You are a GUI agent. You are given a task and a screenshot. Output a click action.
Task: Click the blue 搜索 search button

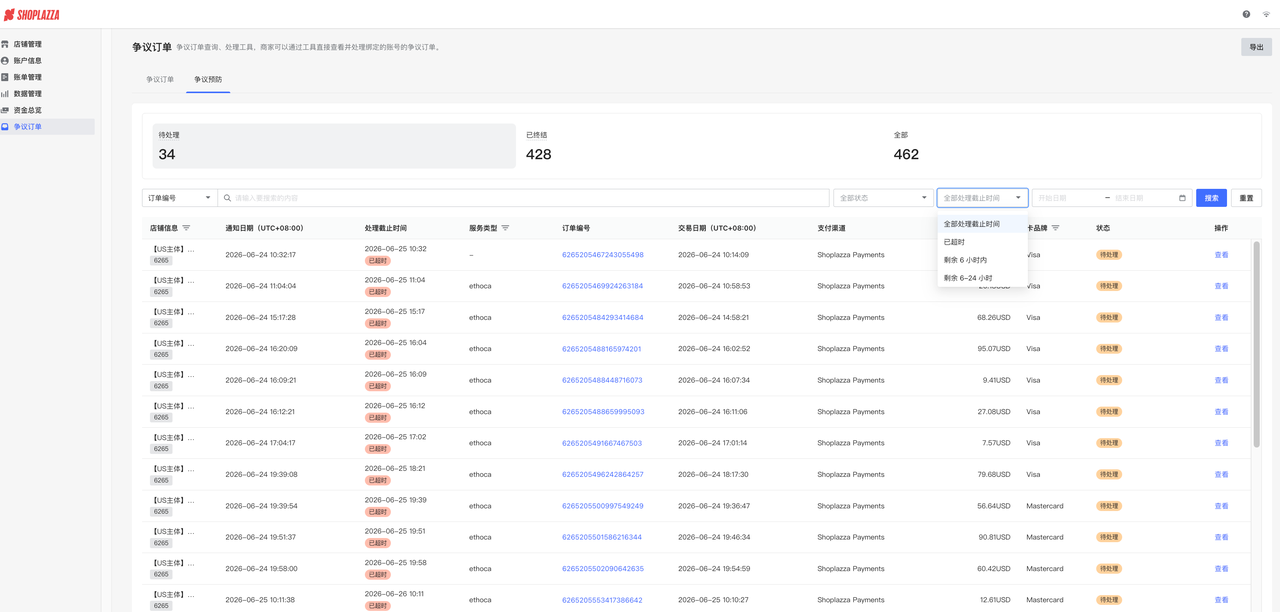[1211, 198]
